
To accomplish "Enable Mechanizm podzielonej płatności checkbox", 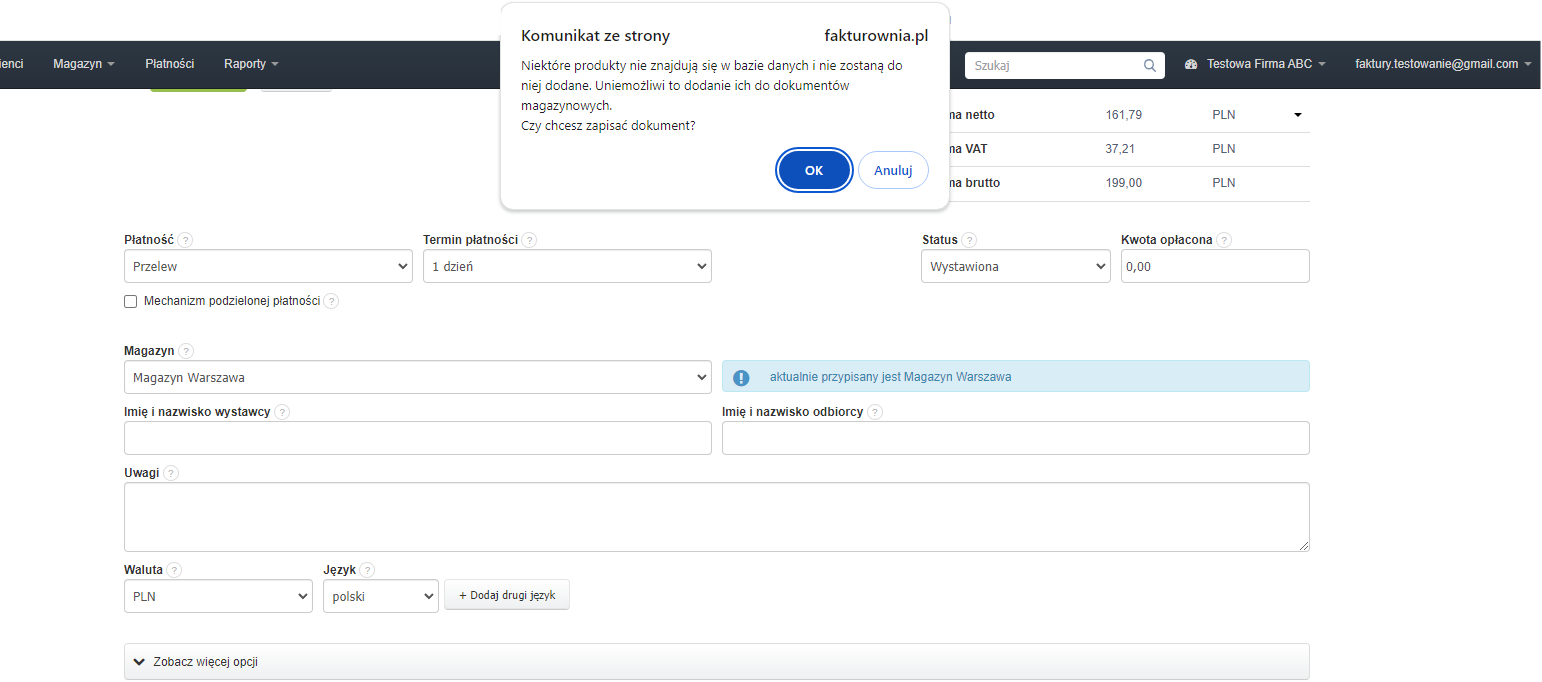I will tap(131, 301).
